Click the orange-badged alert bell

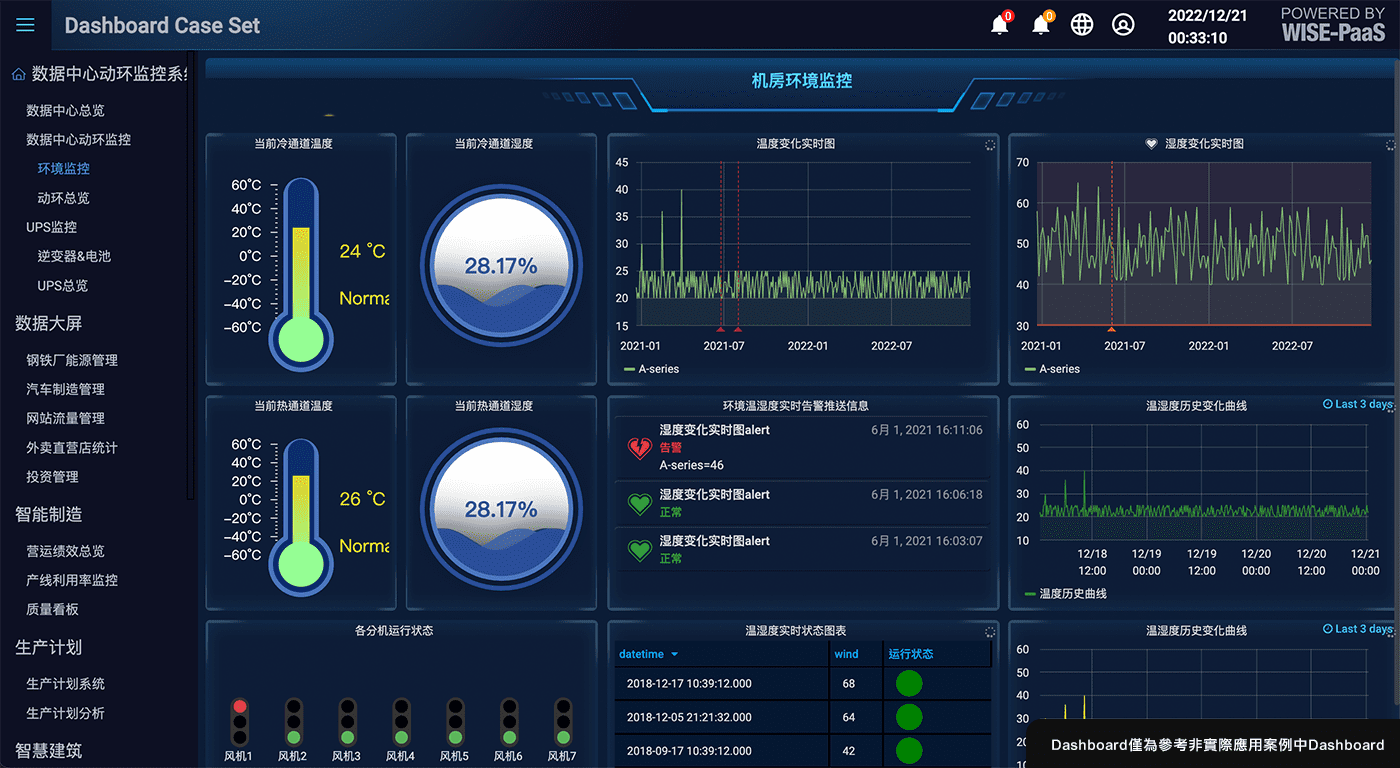1041,25
